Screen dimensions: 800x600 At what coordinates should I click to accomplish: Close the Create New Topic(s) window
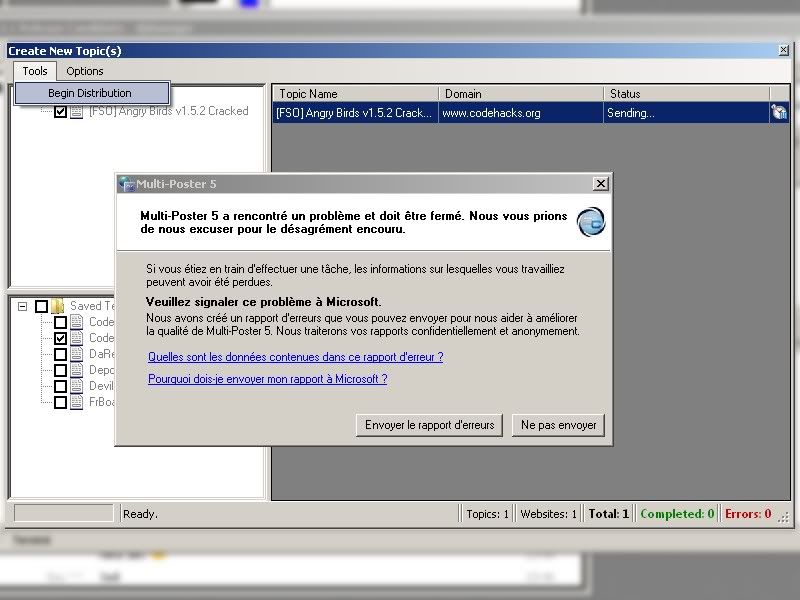coord(784,50)
